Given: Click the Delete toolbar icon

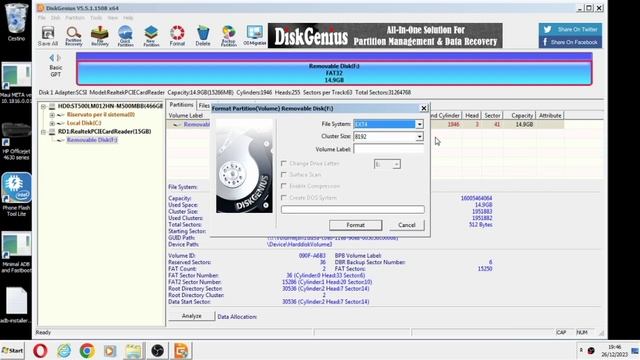Looking at the screenshot, I should [203, 36].
